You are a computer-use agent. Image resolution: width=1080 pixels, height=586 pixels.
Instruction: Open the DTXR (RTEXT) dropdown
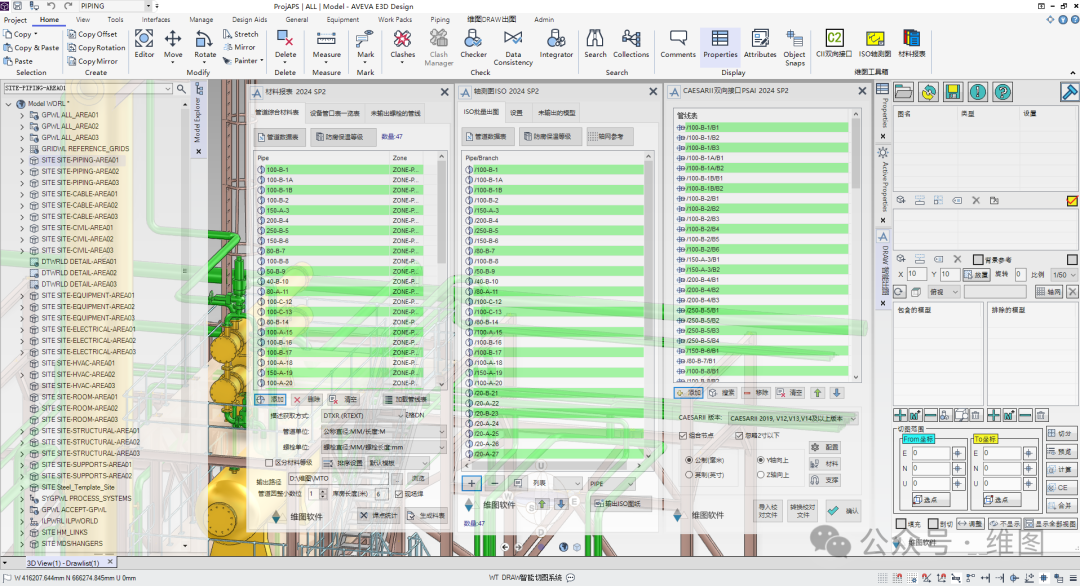[x=364, y=416]
